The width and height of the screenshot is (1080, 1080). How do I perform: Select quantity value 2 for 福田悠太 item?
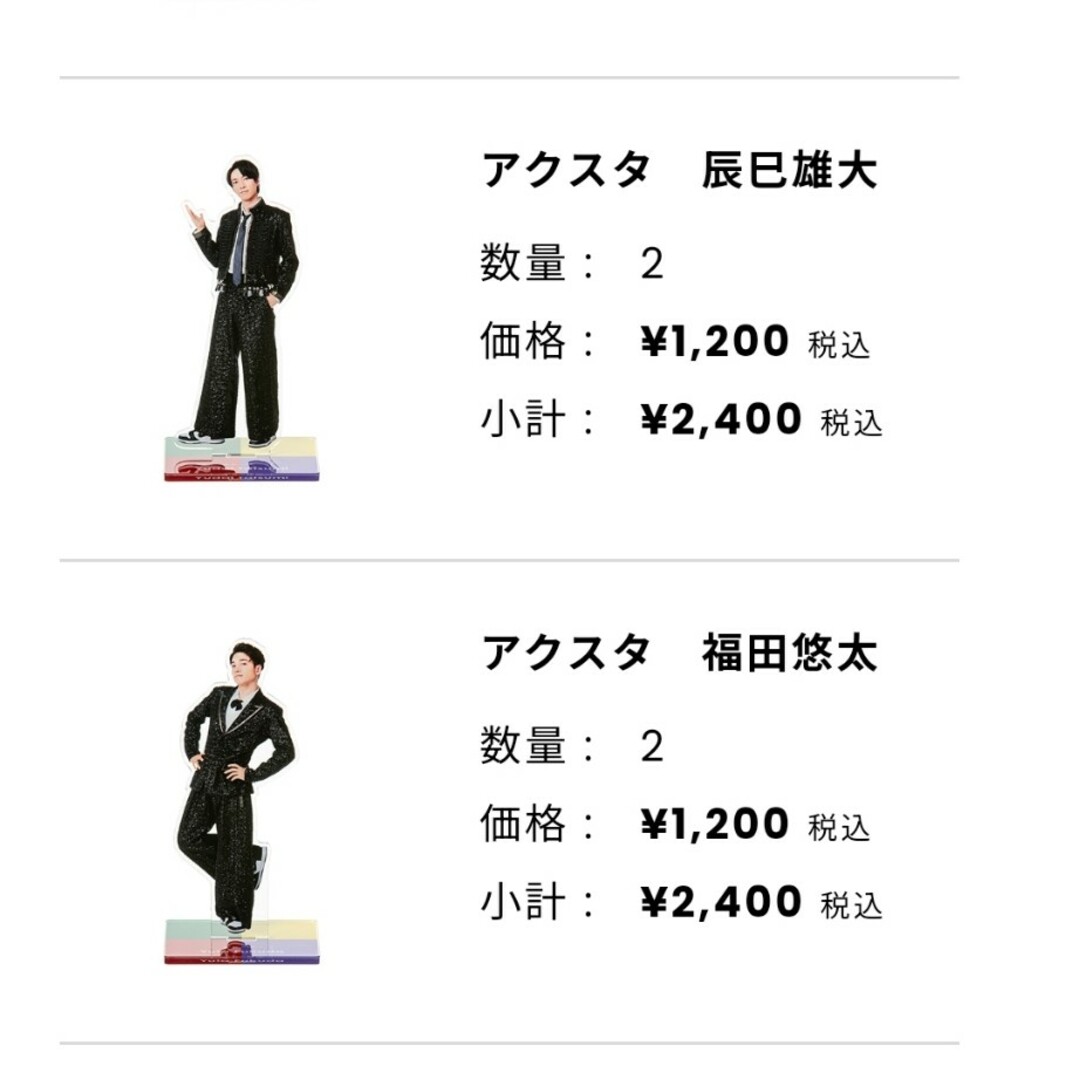click(652, 746)
